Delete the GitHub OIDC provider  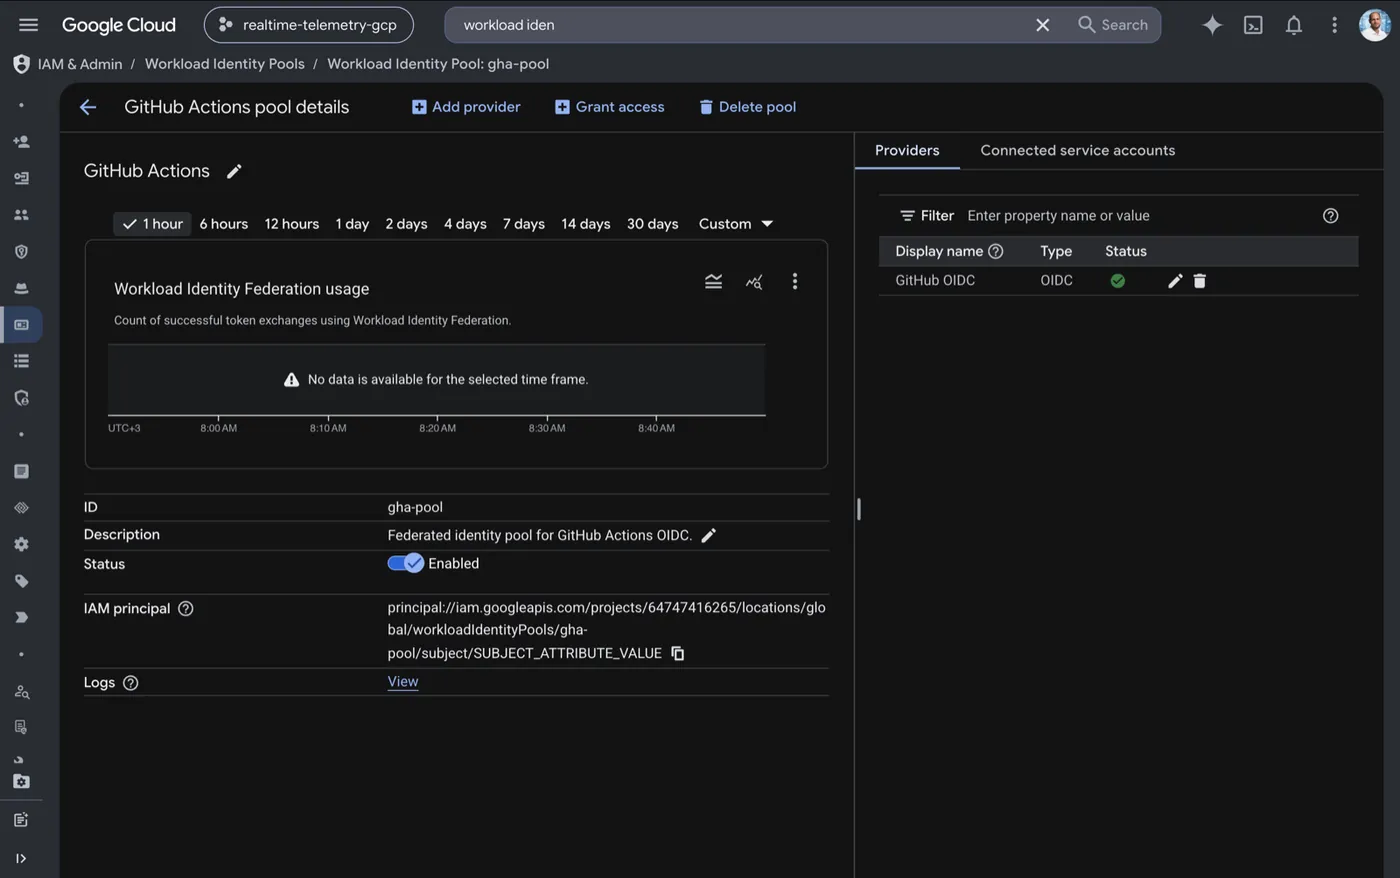tap(1200, 281)
